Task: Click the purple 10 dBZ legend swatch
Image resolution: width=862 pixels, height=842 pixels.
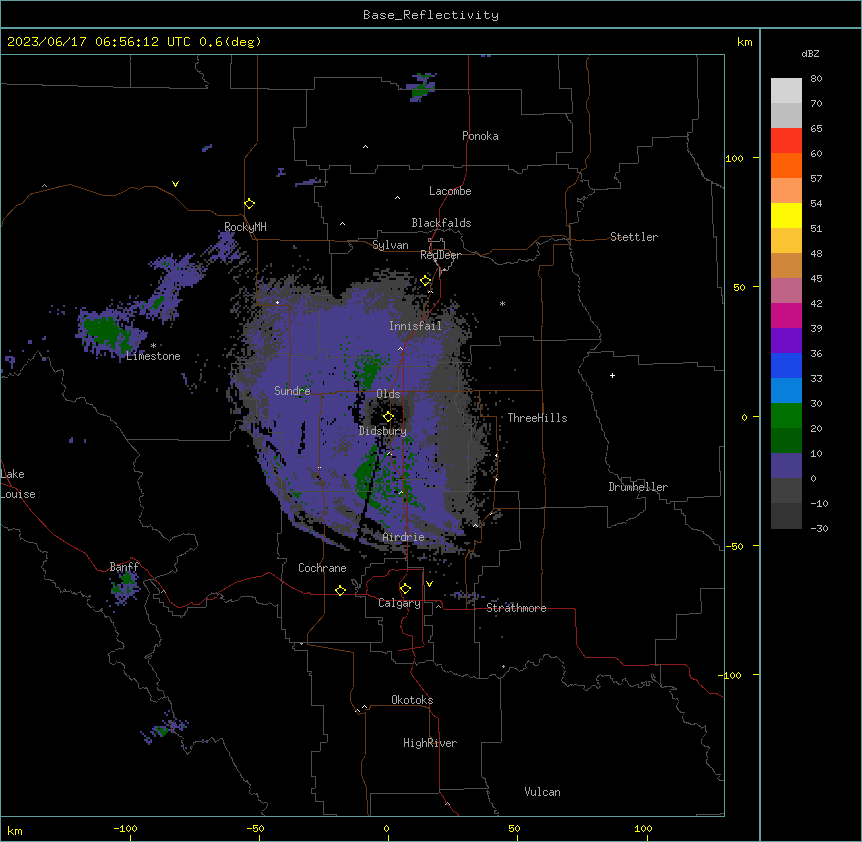Action: tap(786, 465)
